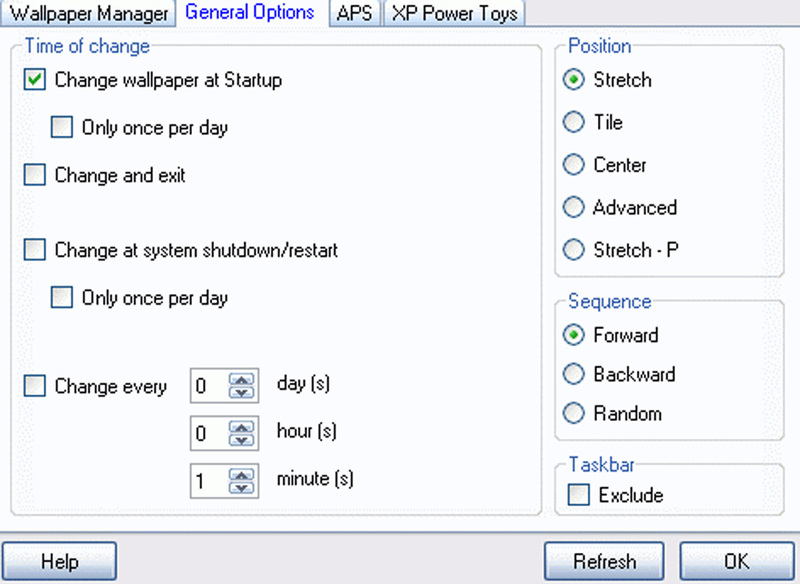Screen dimensions: 800x584
Task: Click the Refresh button
Action: [604, 561]
